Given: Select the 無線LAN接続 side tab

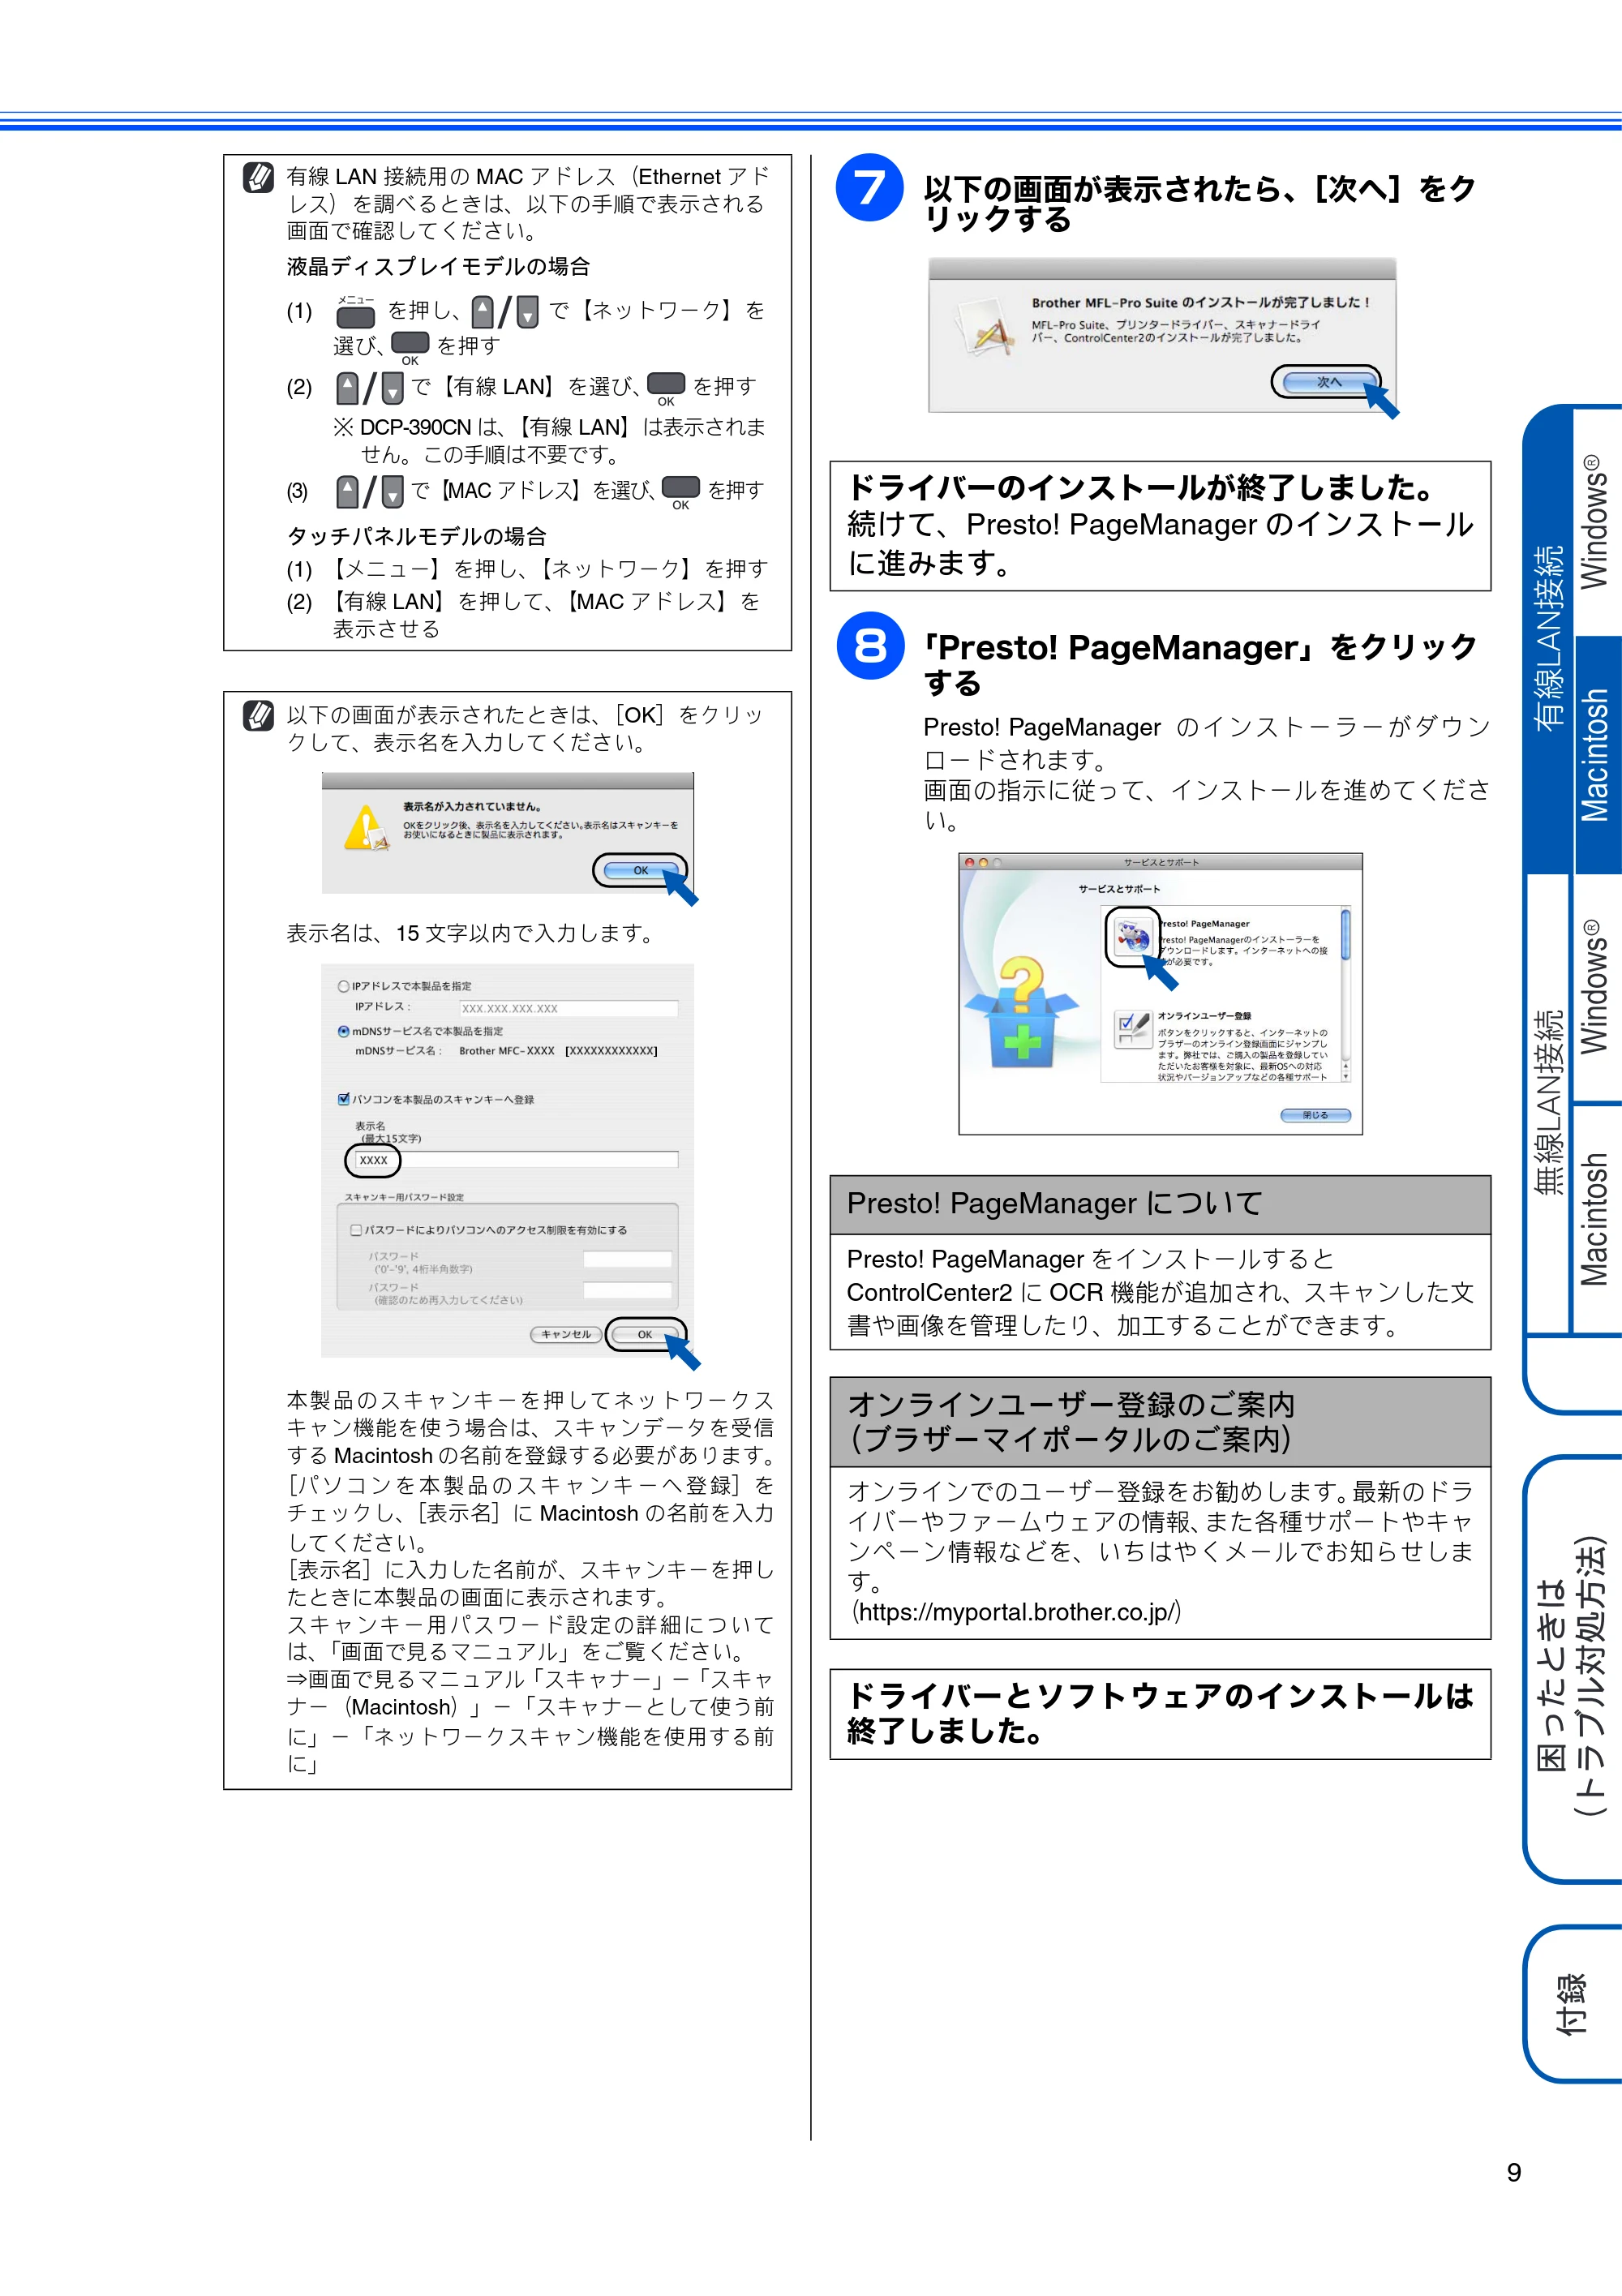Looking at the screenshot, I should [x=1549, y=1103].
